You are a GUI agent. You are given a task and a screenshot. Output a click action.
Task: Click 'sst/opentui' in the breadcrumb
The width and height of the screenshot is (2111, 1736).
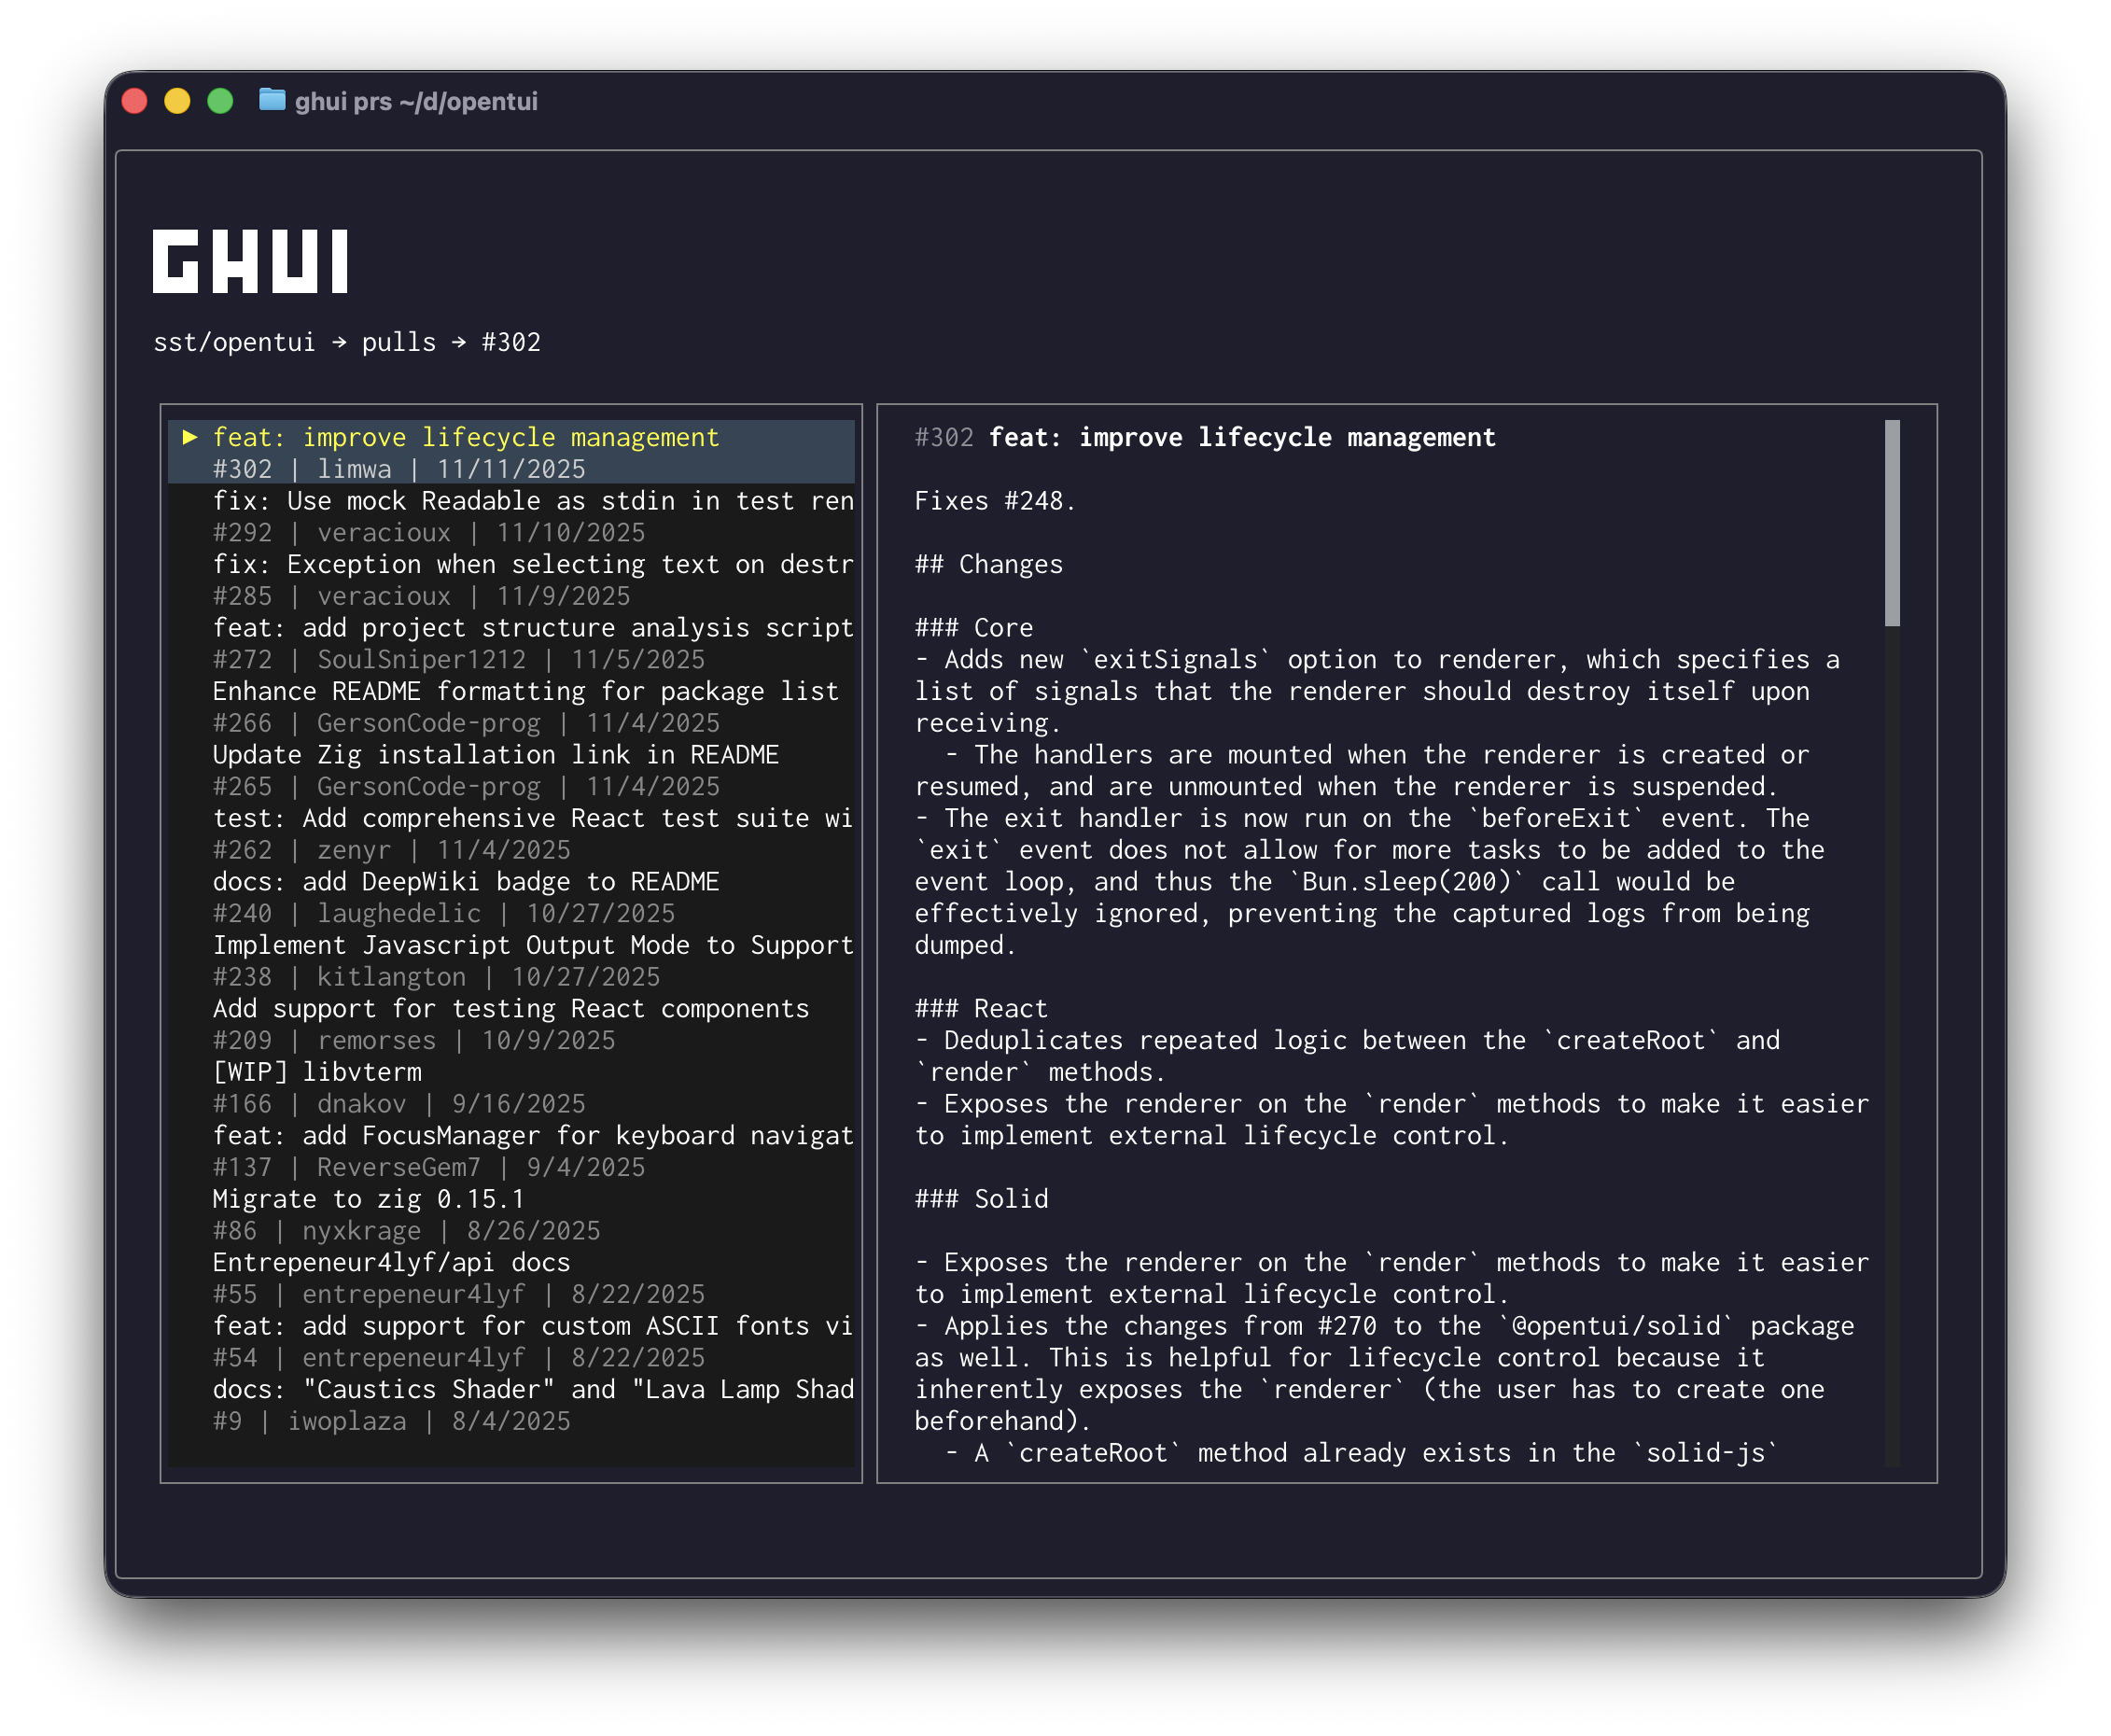(x=236, y=342)
